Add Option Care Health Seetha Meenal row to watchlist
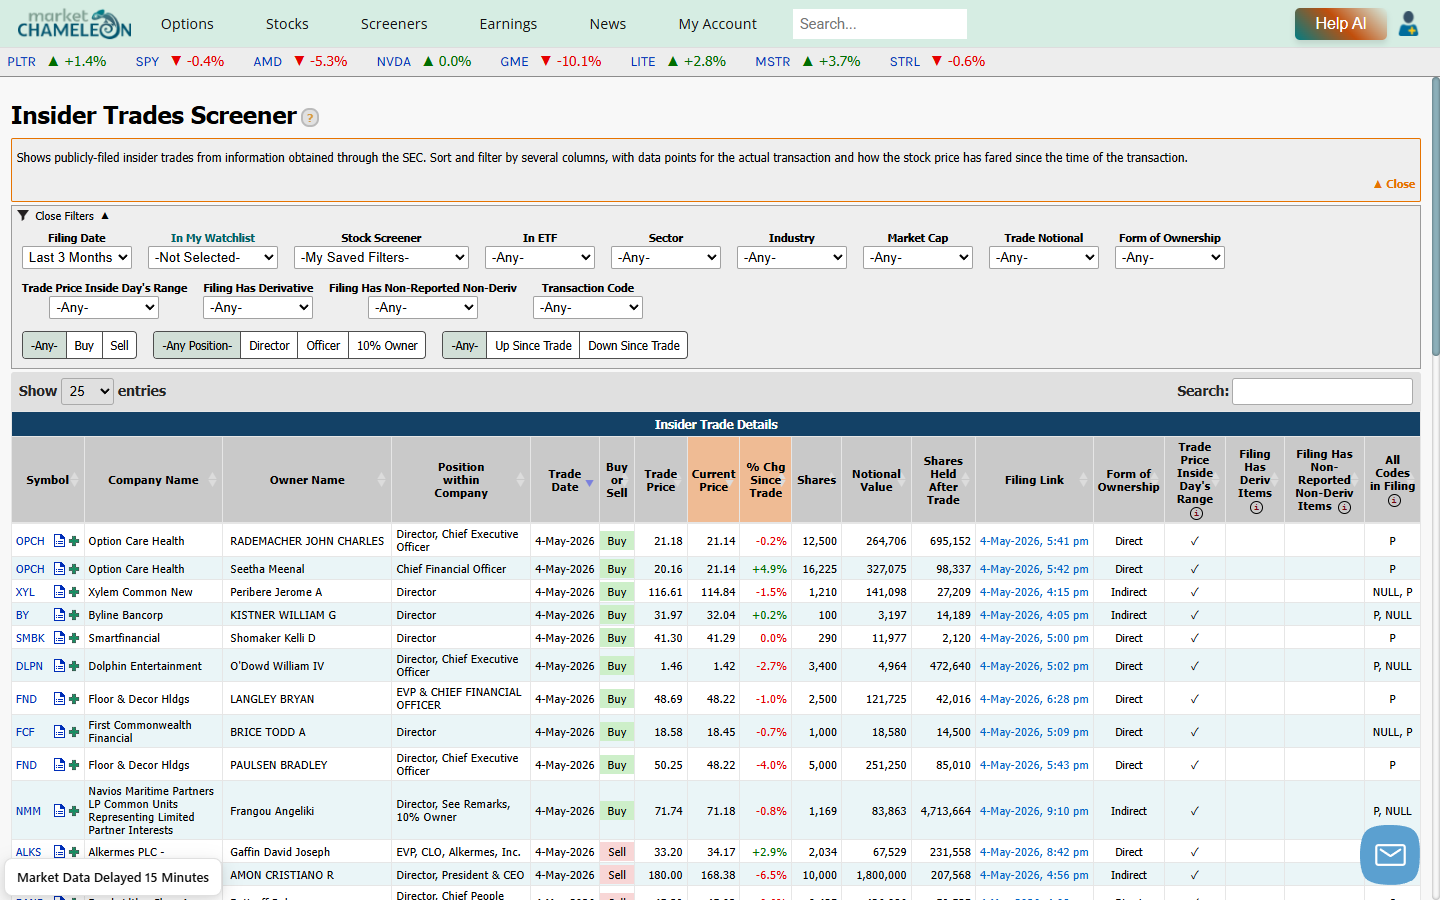This screenshot has height=900, width=1440. coord(74,569)
